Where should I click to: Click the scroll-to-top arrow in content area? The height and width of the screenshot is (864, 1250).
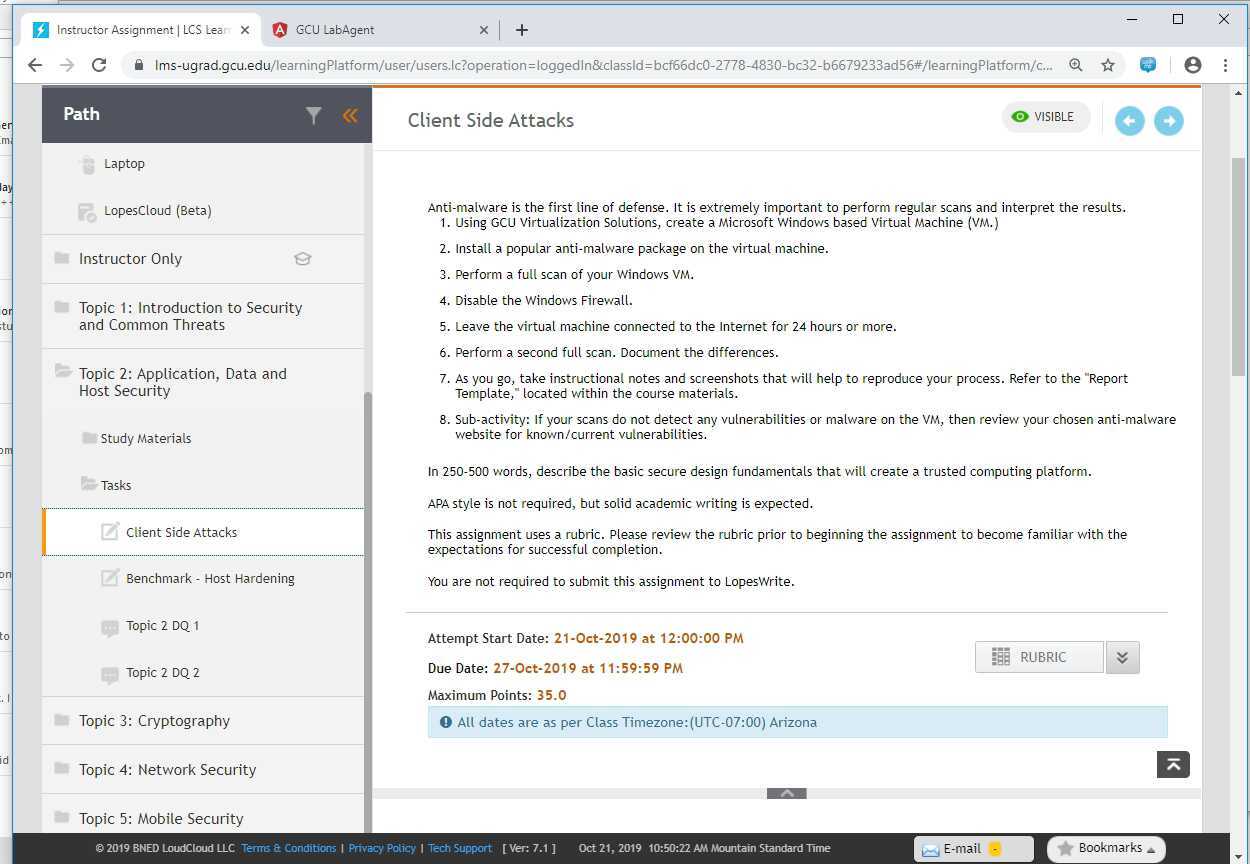[x=1172, y=764]
